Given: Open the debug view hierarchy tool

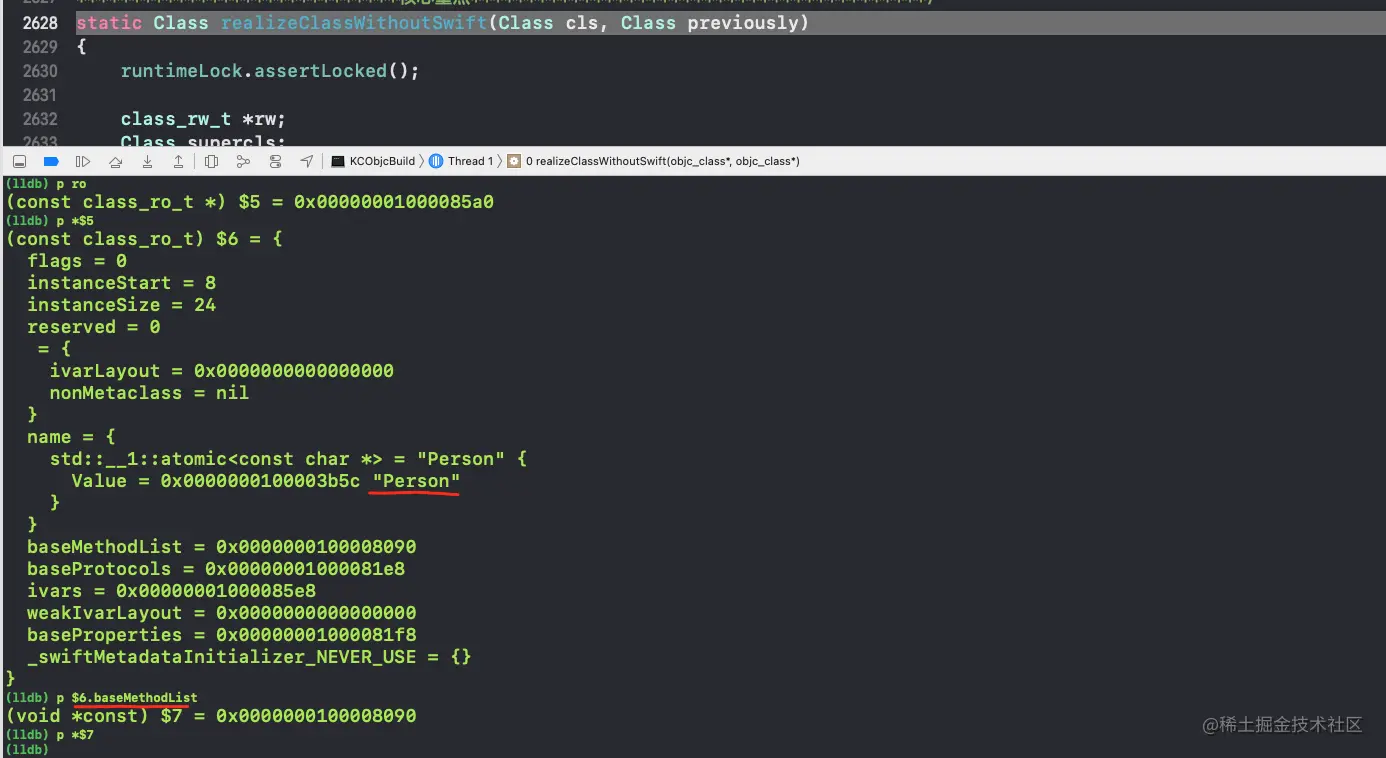Looking at the screenshot, I should pos(211,161).
